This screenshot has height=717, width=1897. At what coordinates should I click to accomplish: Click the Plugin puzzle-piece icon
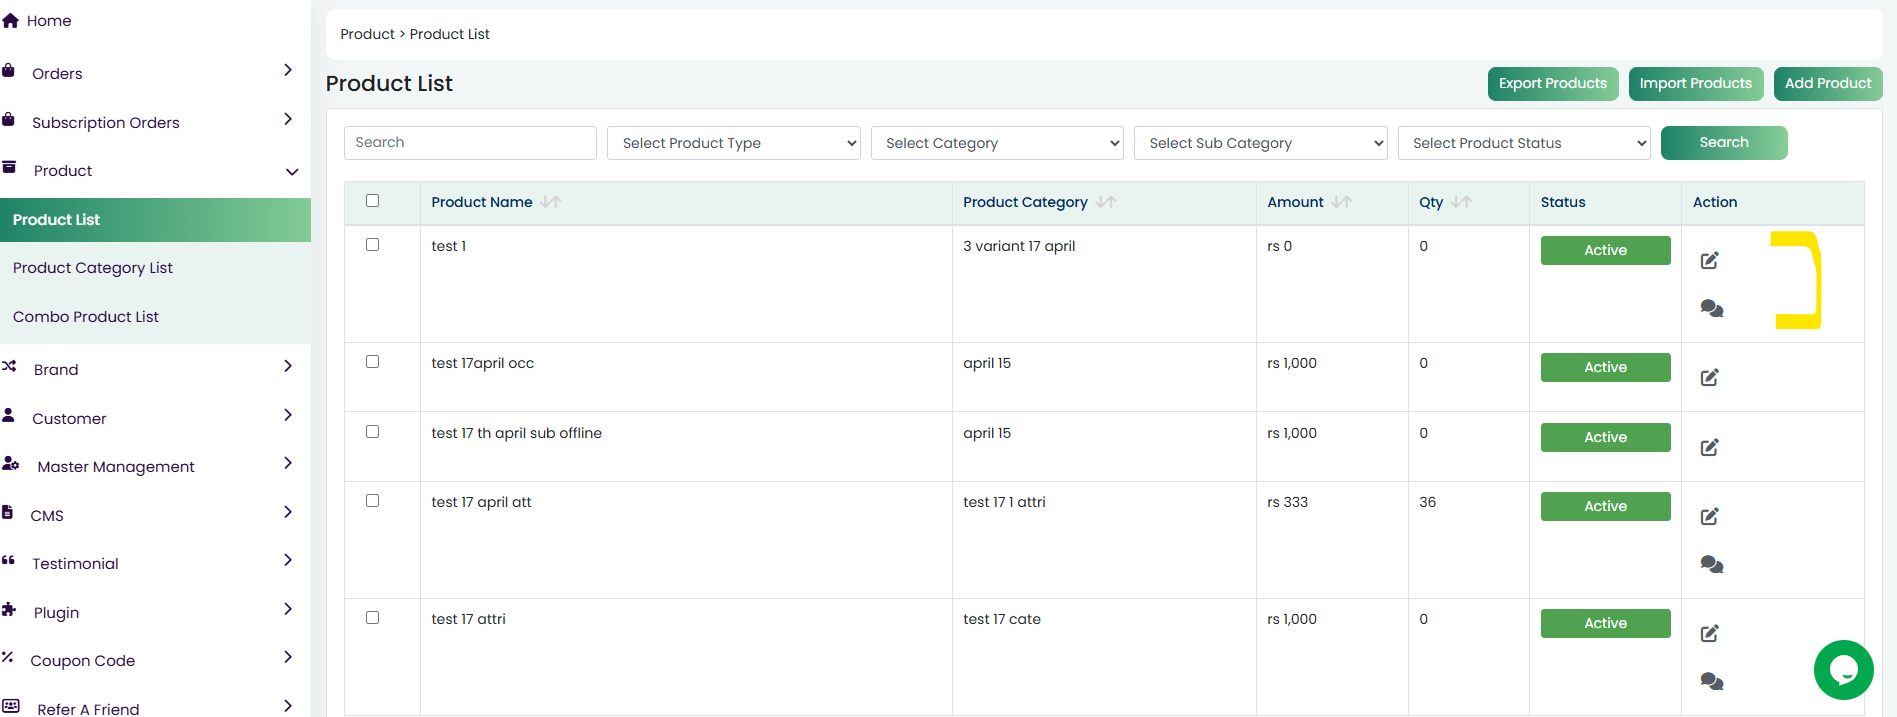(x=9, y=609)
